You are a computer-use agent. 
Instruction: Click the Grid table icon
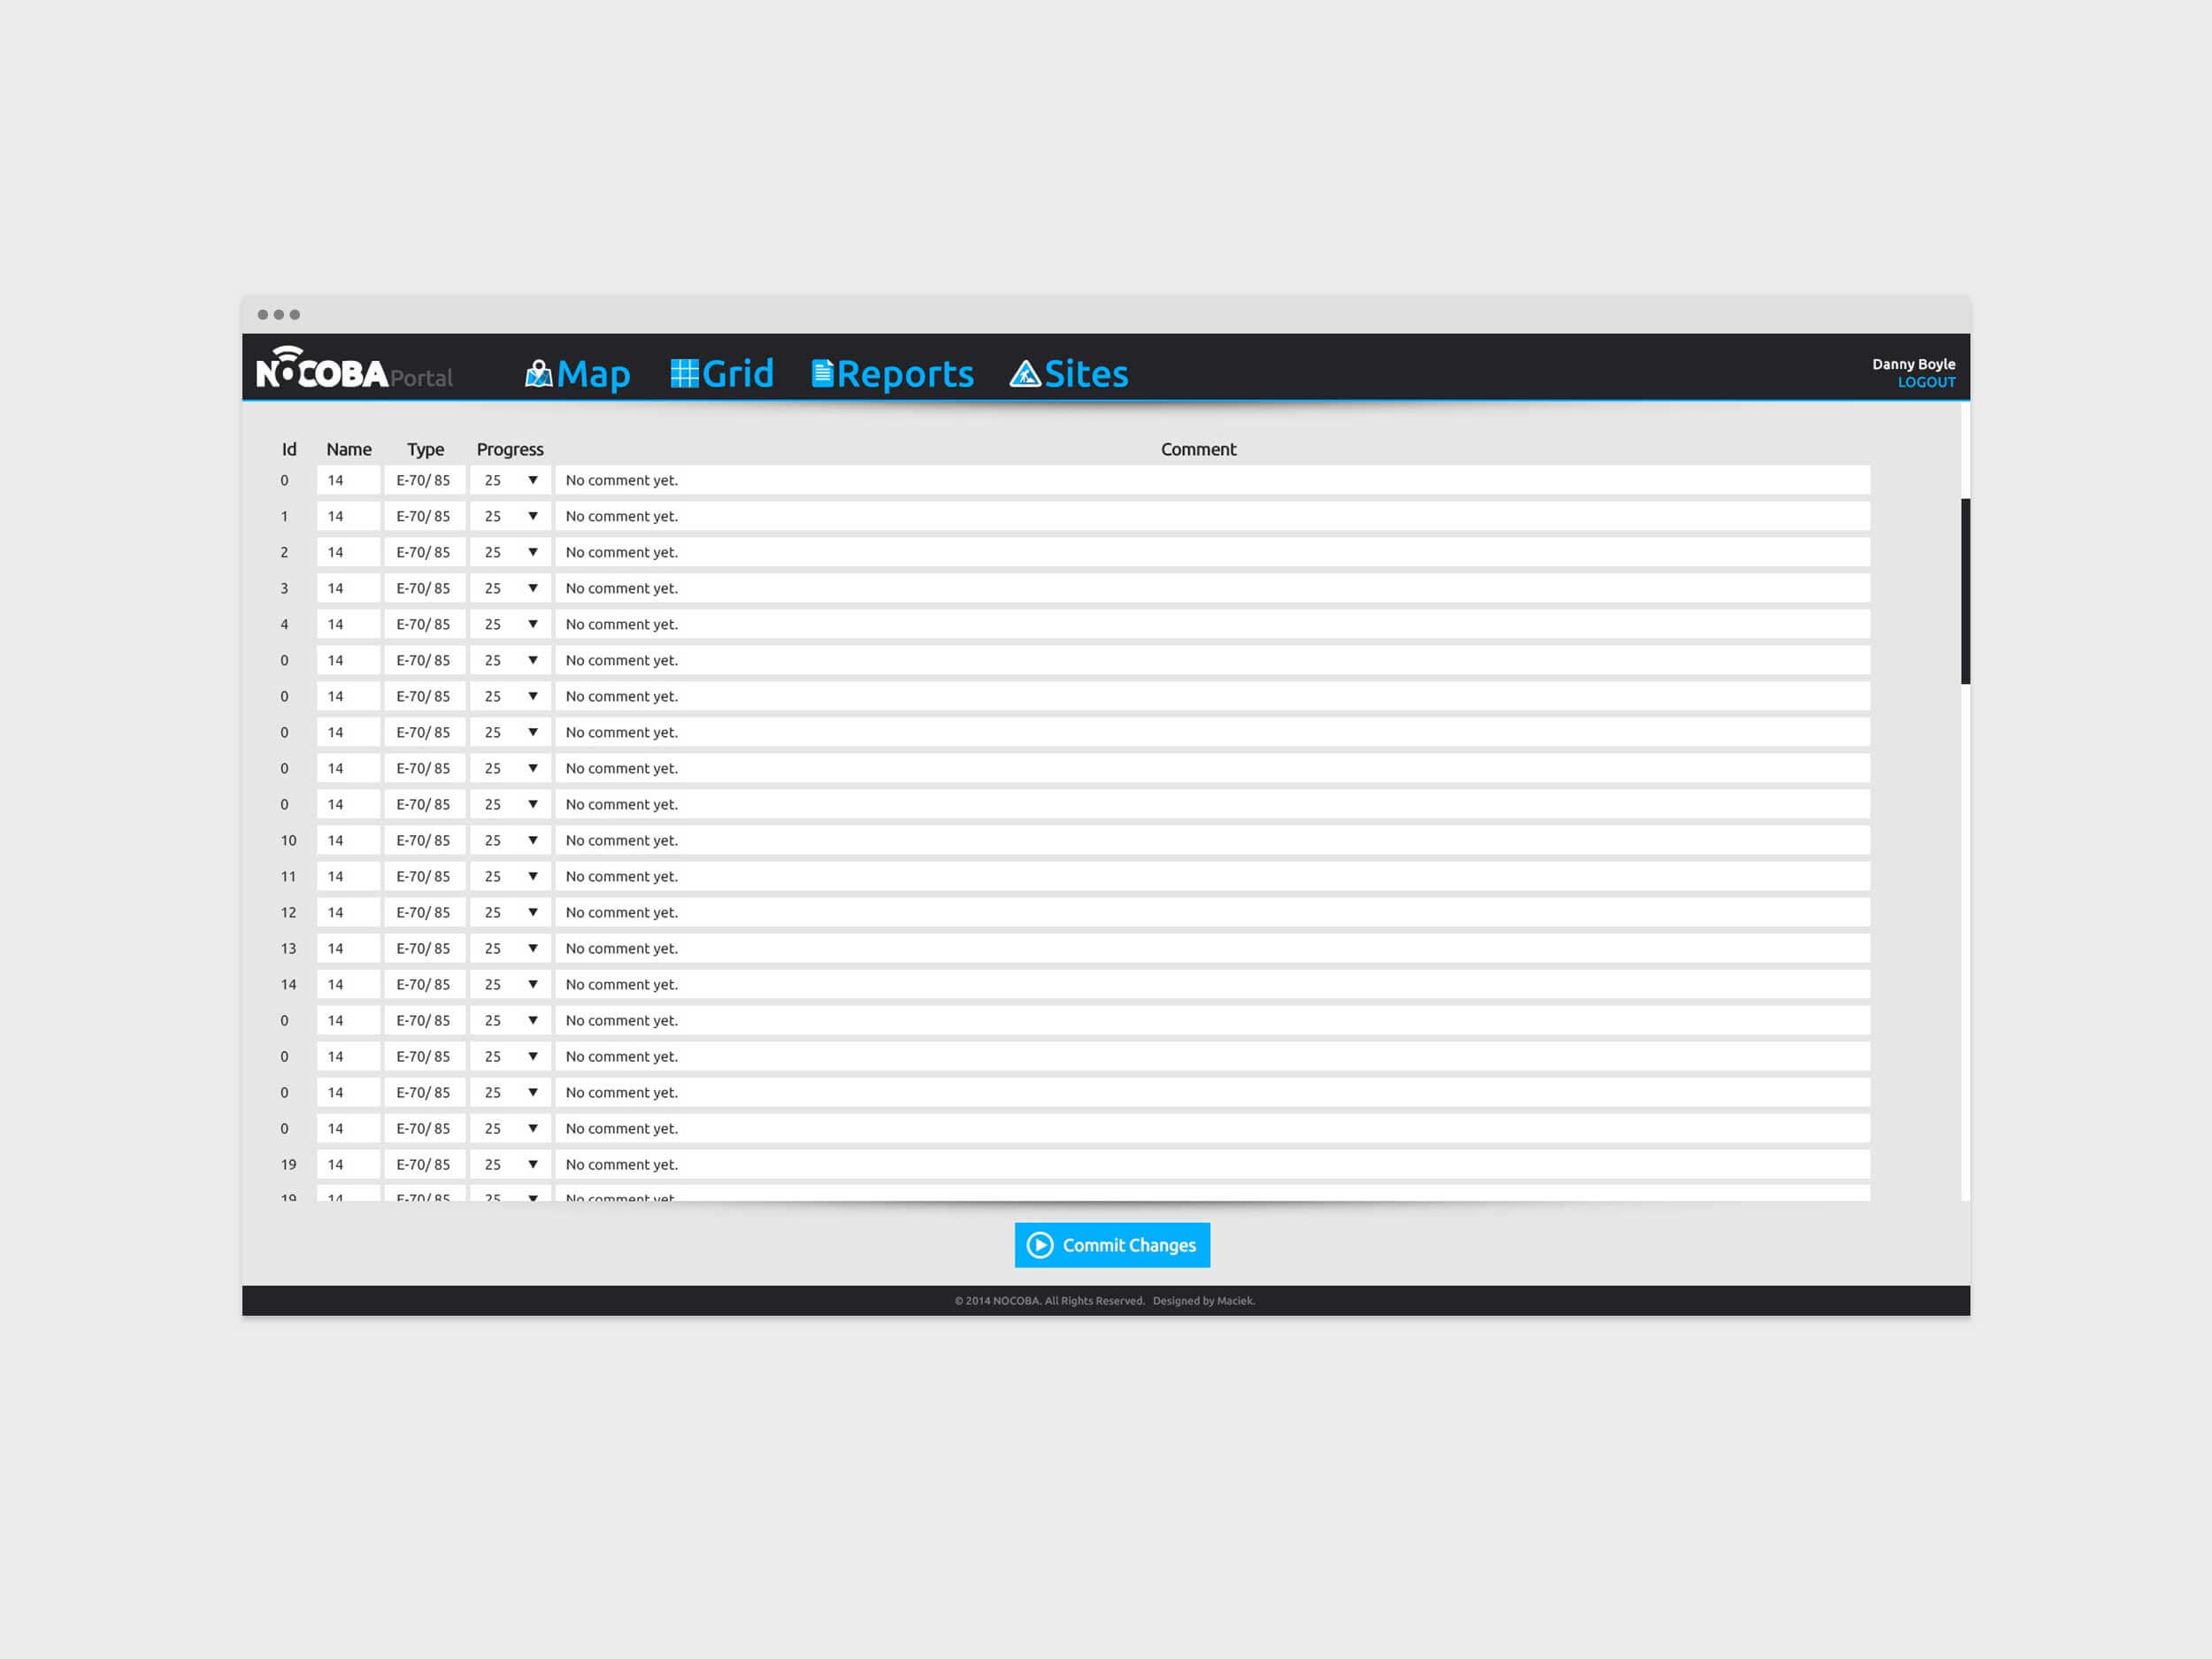pyautogui.click(x=684, y=373)
